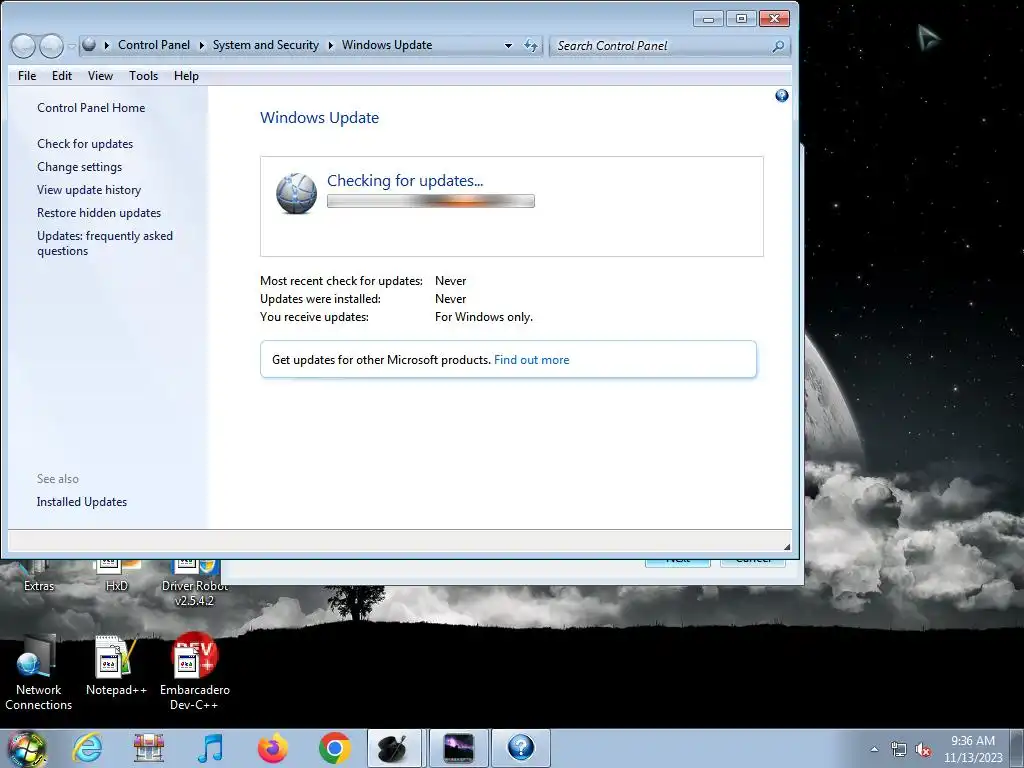Click the network tray icon

(x=899, y=750)
